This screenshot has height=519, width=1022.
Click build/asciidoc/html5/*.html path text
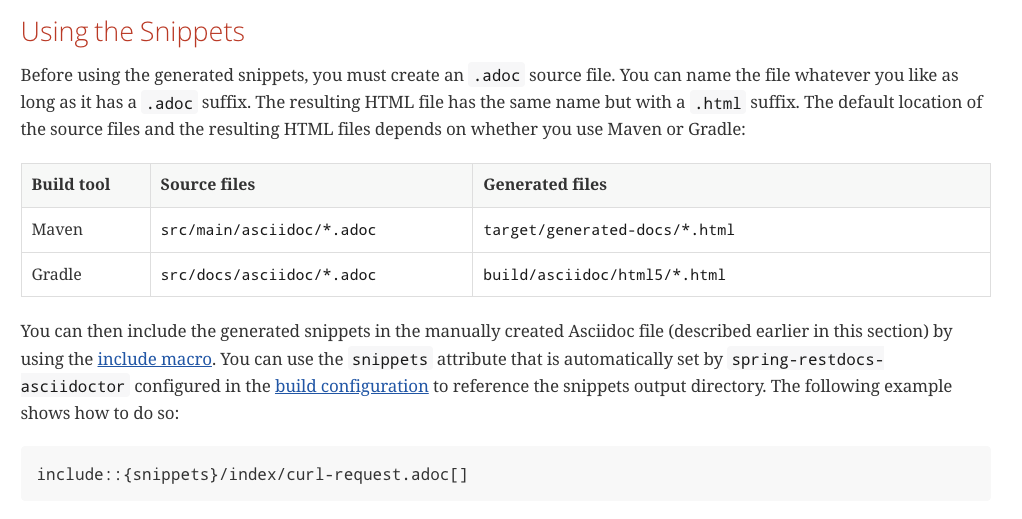(x=604, y=275)
